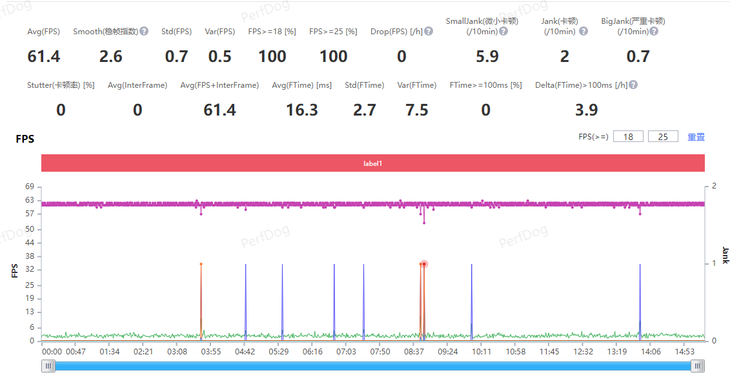Click the orange jank spike before 03:55

[201, 302]
